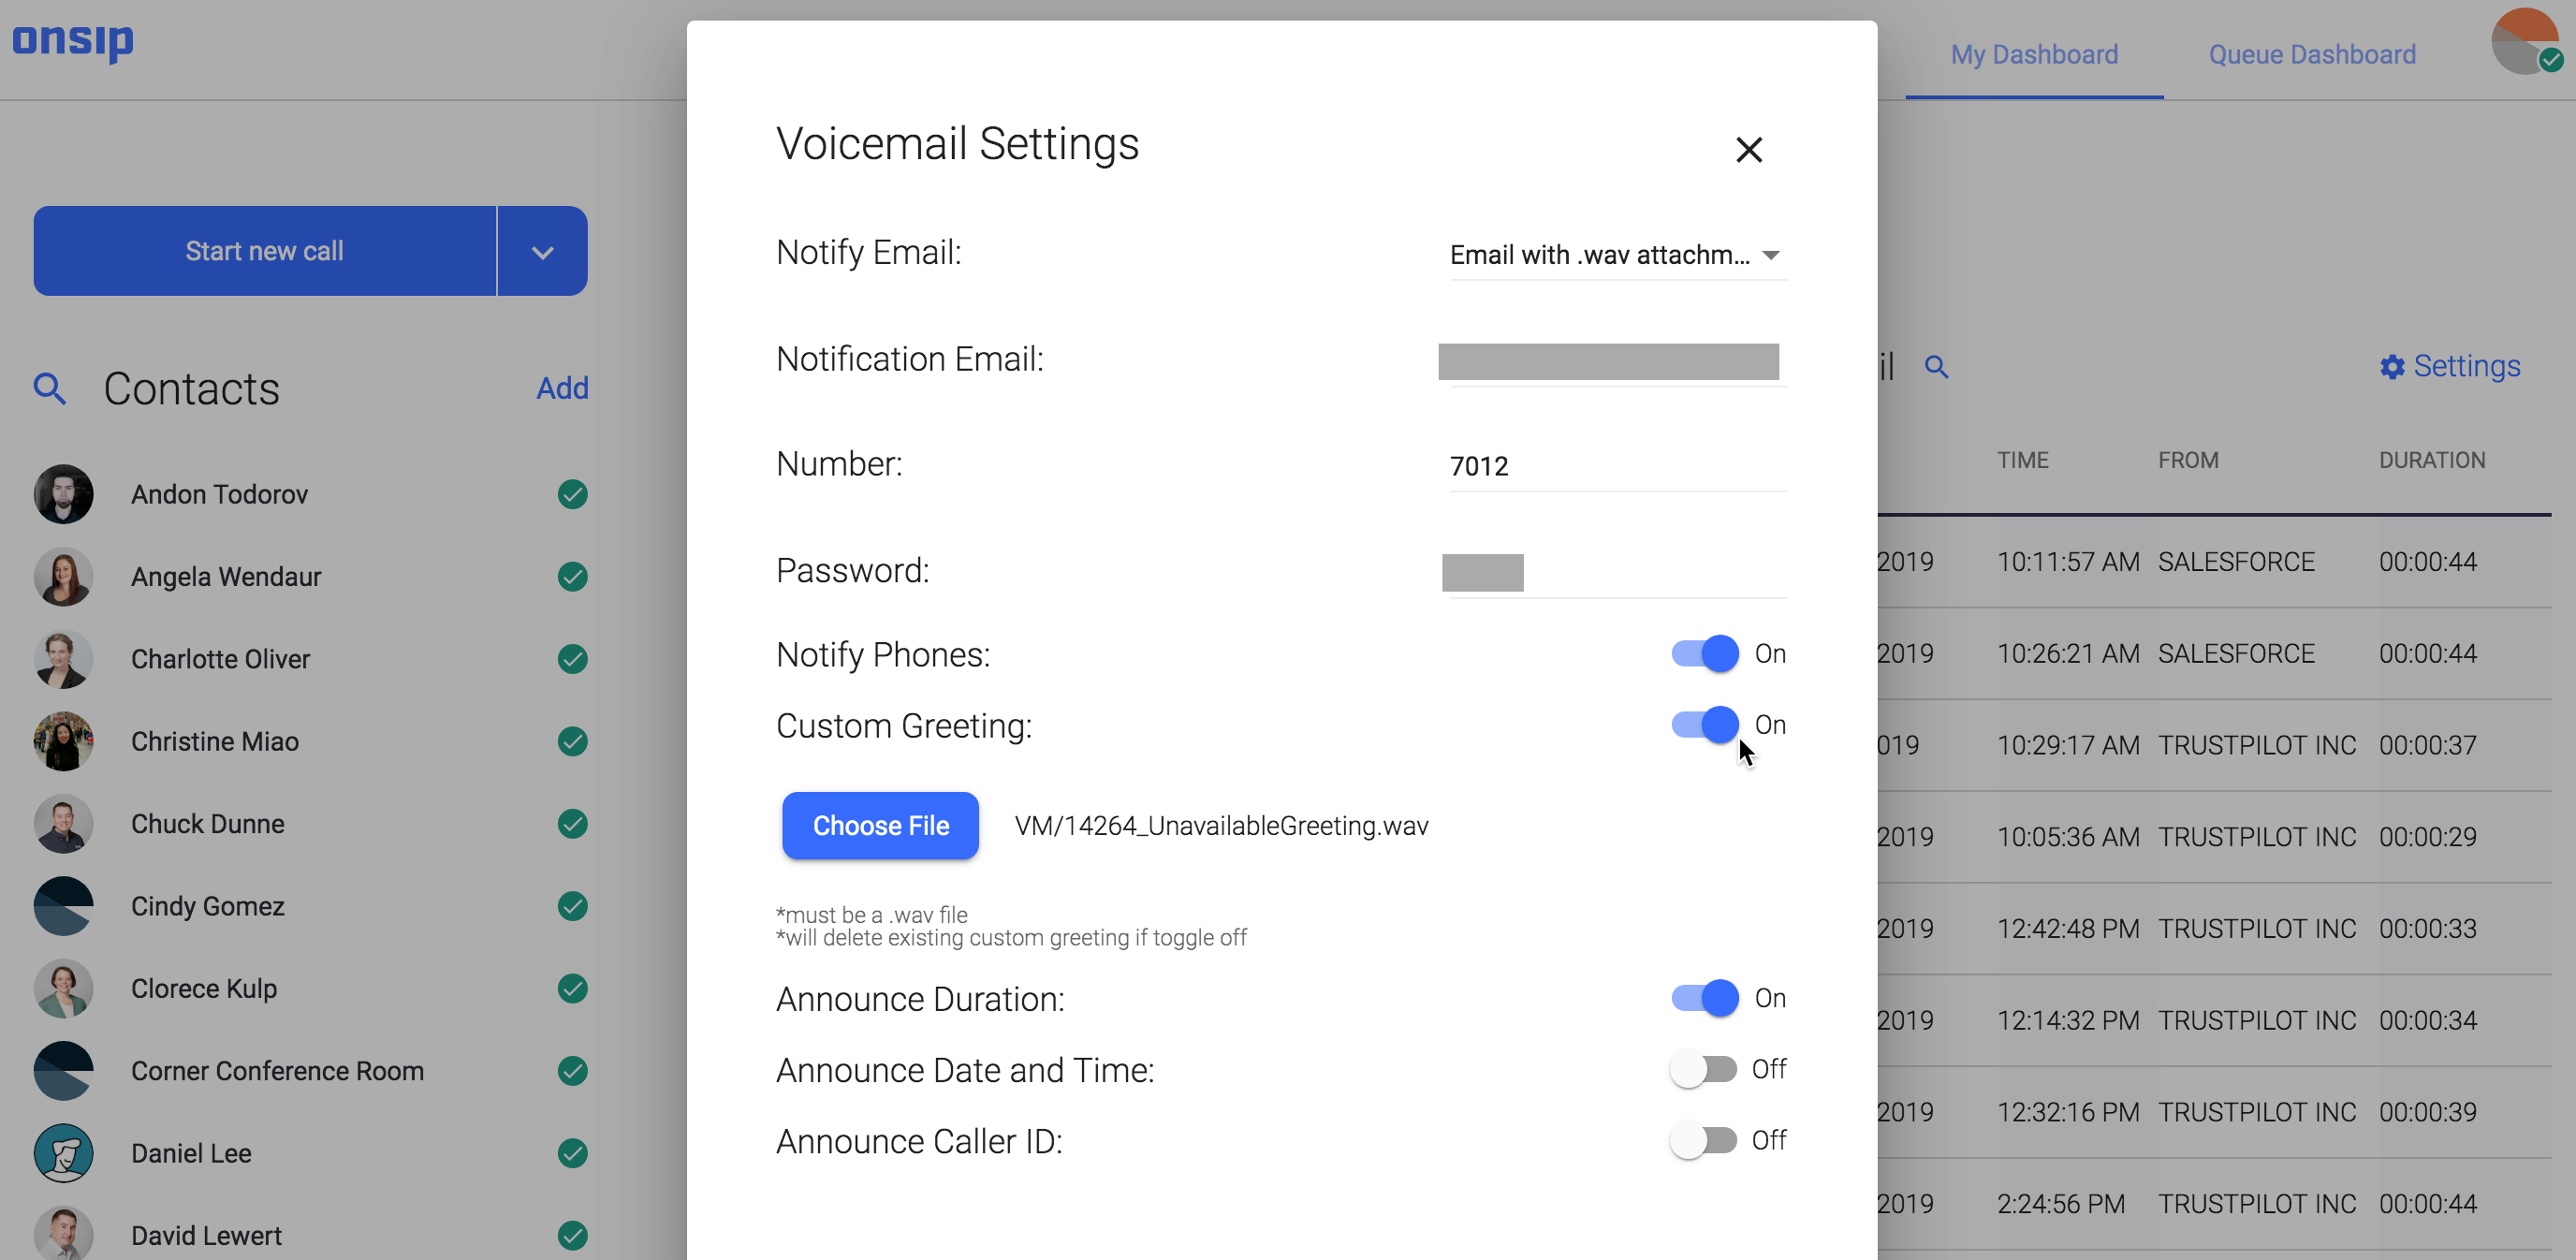Toggle the Announce Duration switch off
The image size is (2576, 1260).
[1704, 997]
